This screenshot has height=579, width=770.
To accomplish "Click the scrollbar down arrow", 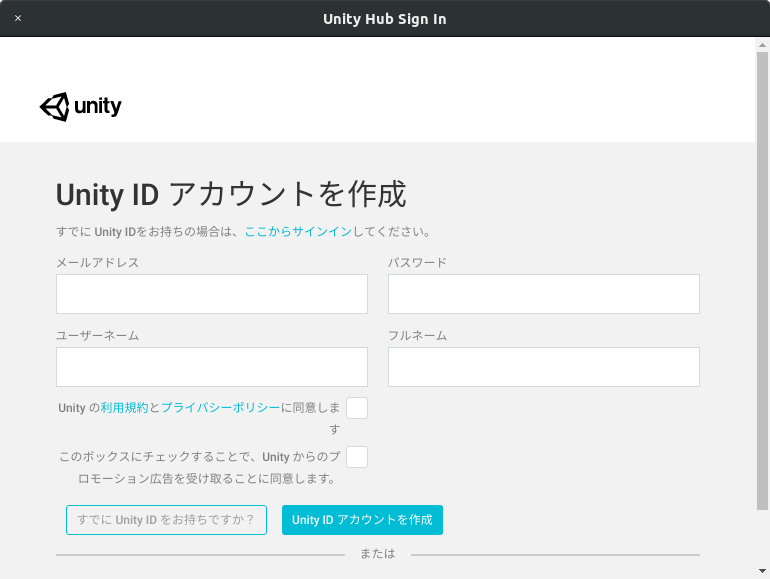I will pyautogui.click(x=762, y=571).
